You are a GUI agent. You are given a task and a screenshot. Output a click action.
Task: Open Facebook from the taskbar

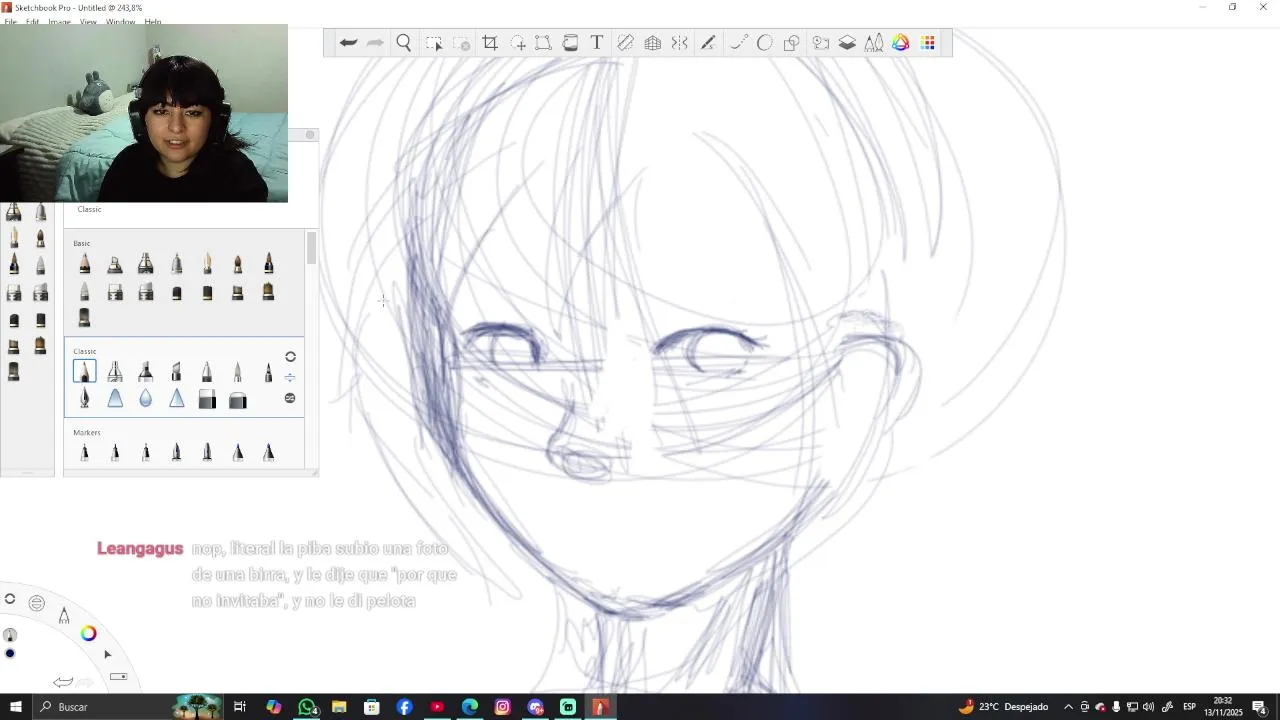[405, 707]
